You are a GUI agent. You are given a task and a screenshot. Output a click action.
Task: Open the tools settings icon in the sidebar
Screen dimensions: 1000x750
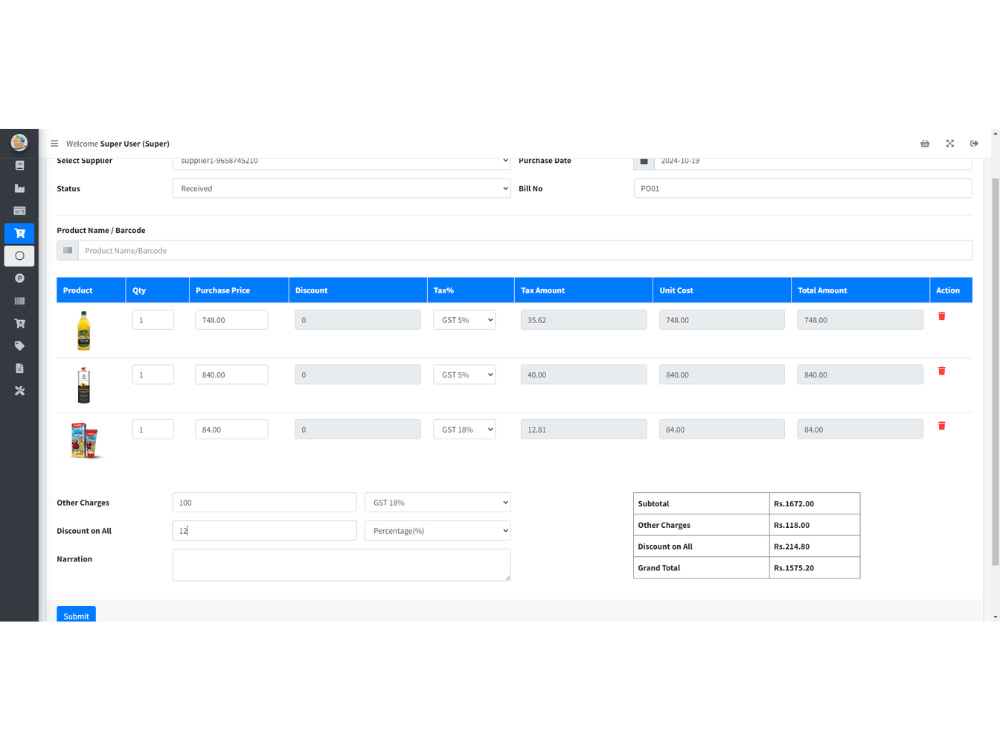[x=19, y=391]
